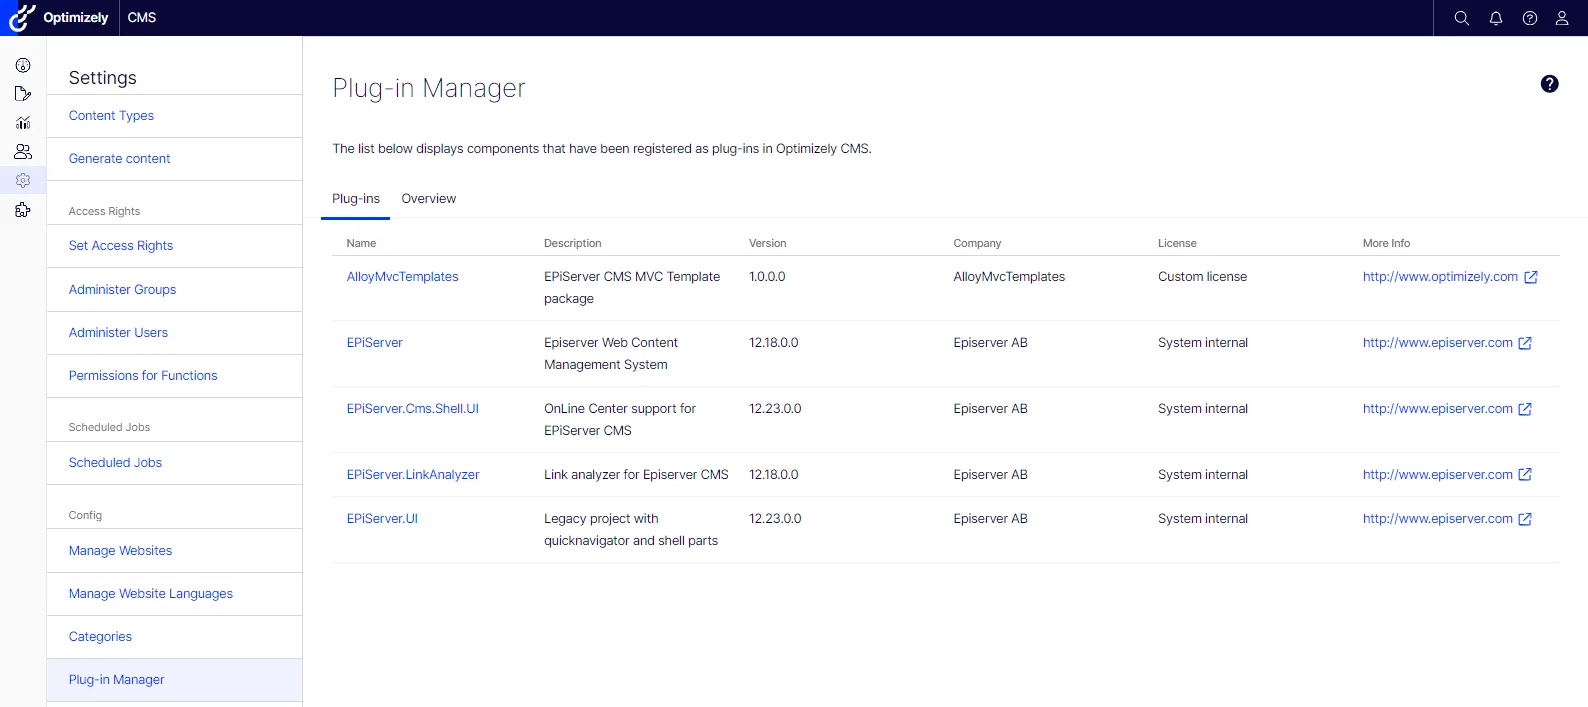Open the visitor groups people icon
The image size is (1588, 707).
23,152
